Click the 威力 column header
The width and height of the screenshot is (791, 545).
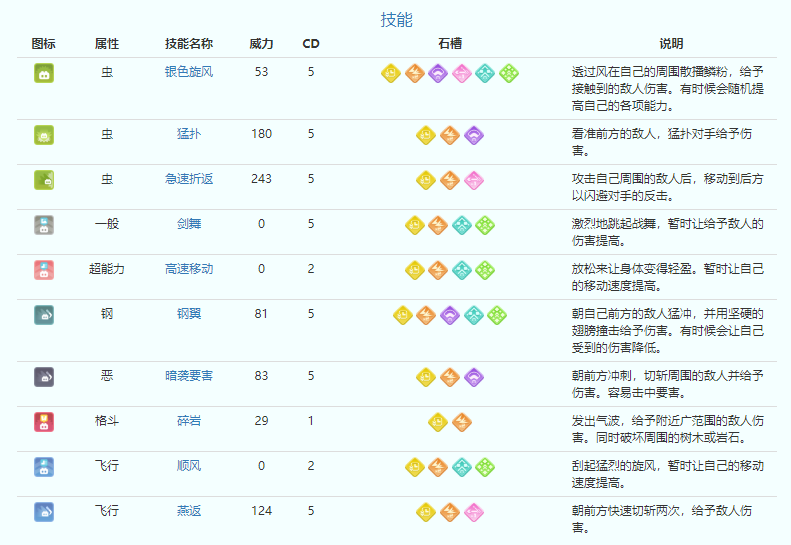261,44
